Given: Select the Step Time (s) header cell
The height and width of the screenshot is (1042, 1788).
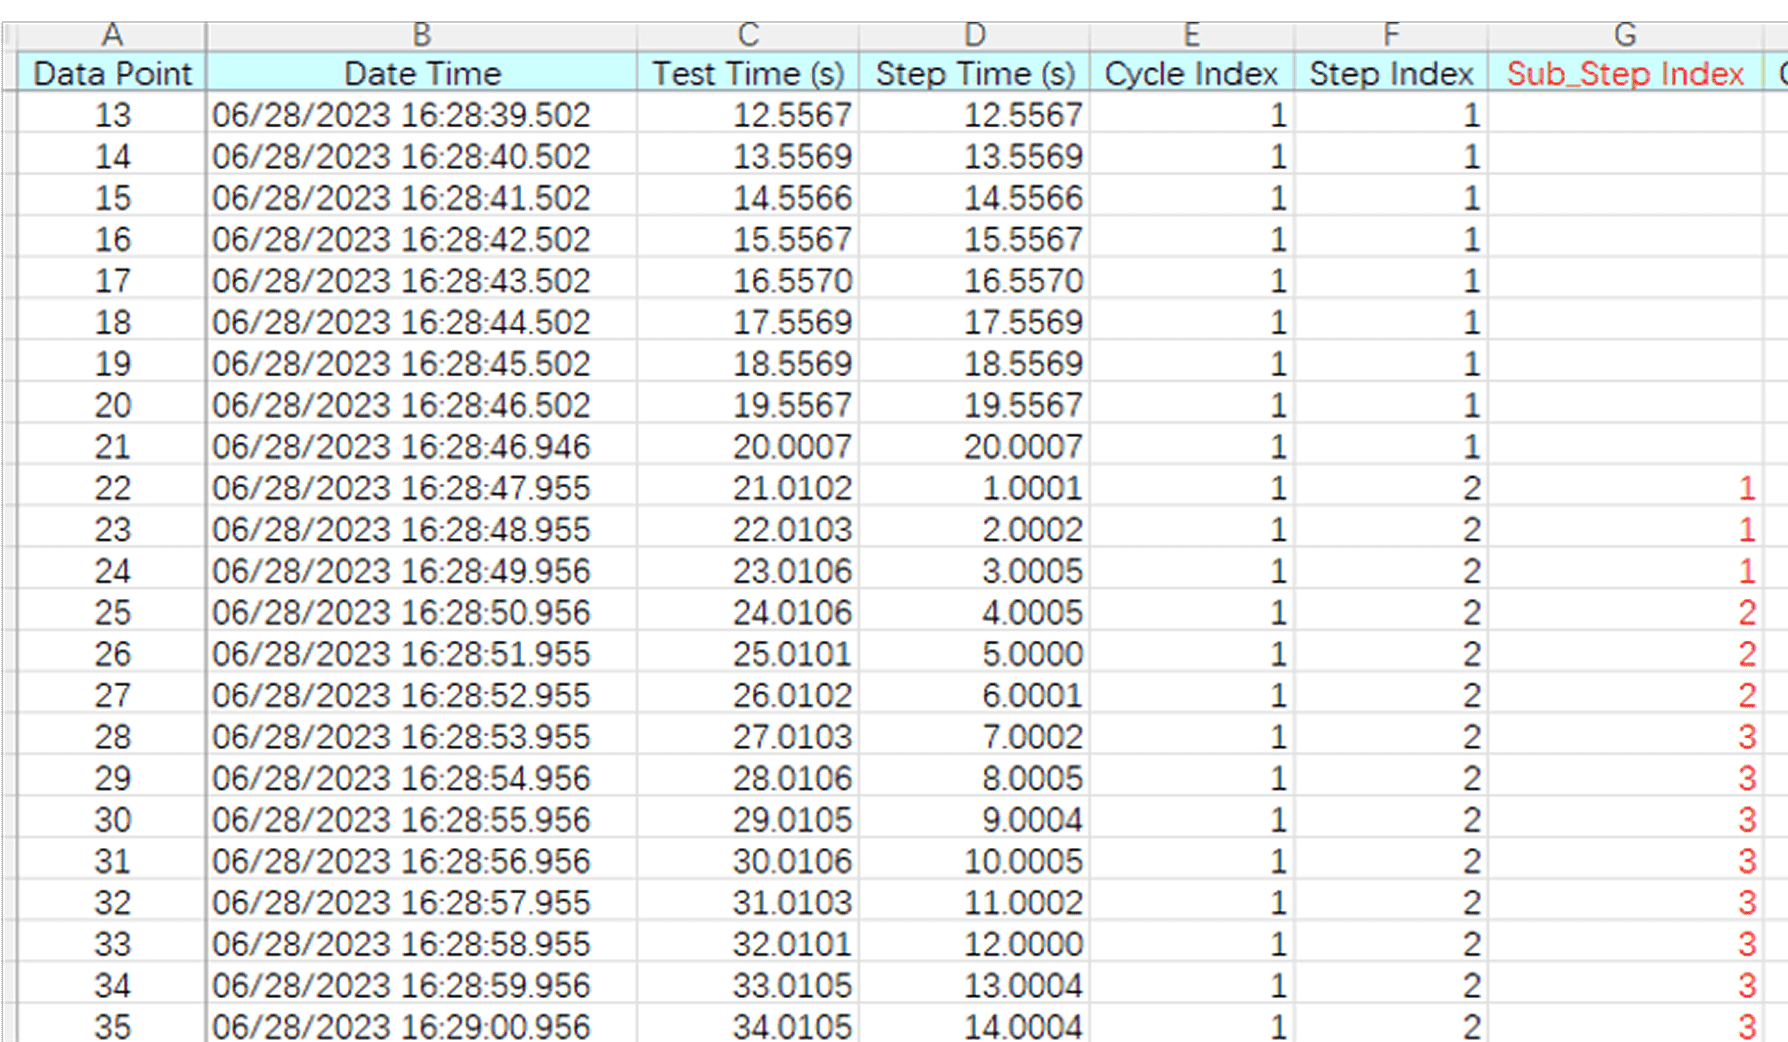Looking at the screenshot, I should tap(974, 74).
